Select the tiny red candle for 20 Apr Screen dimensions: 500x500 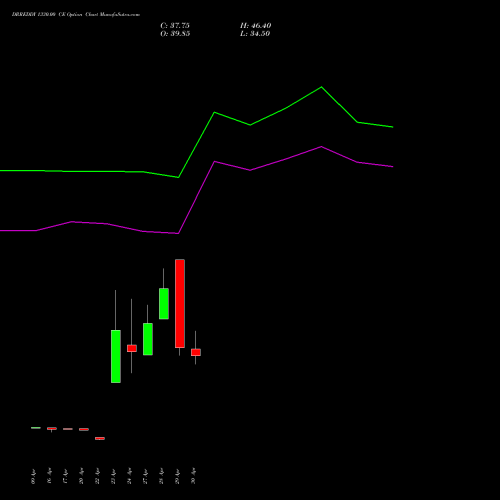click(84, 429)
